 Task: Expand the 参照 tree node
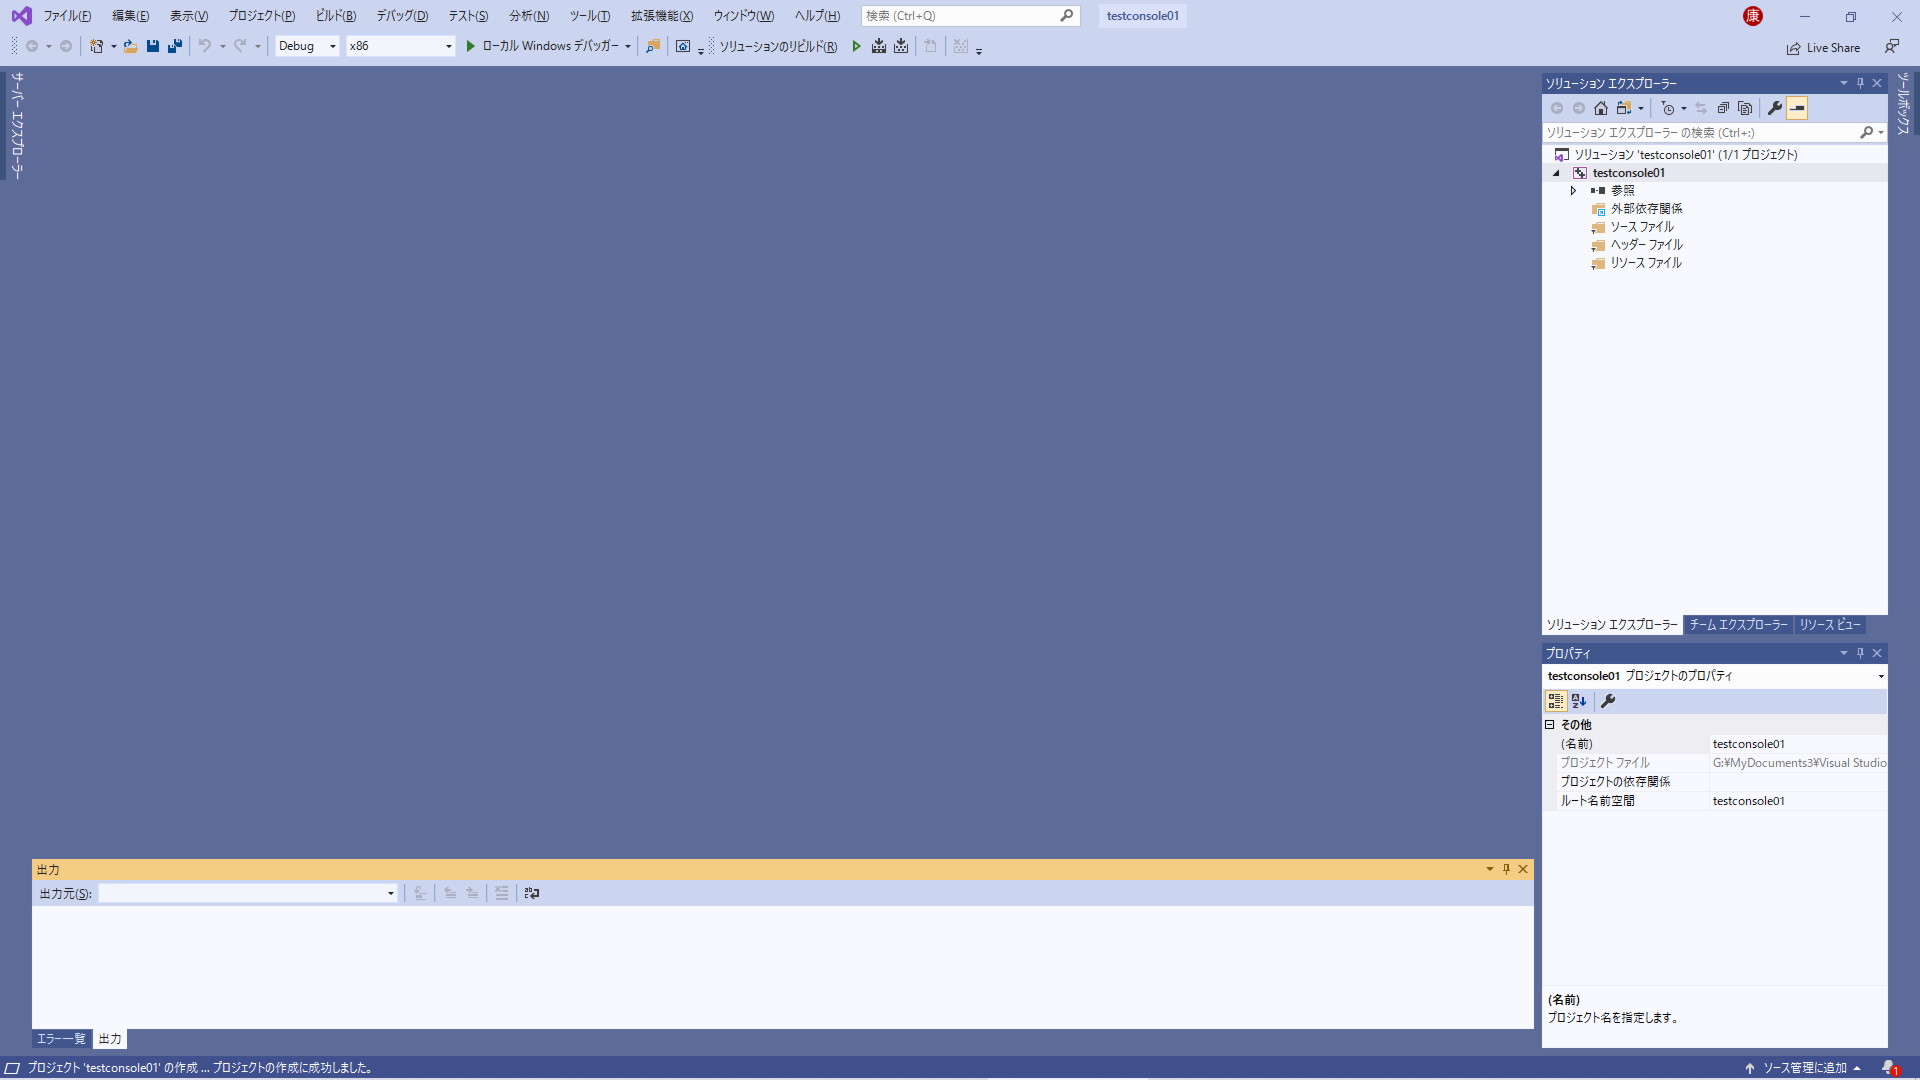(1573, 190)
